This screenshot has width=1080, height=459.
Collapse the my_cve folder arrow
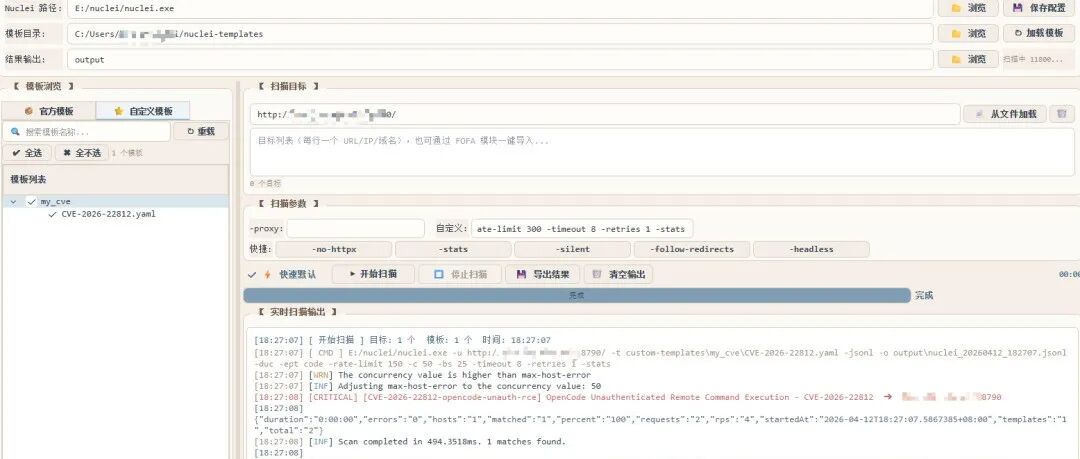coord(13,202)
